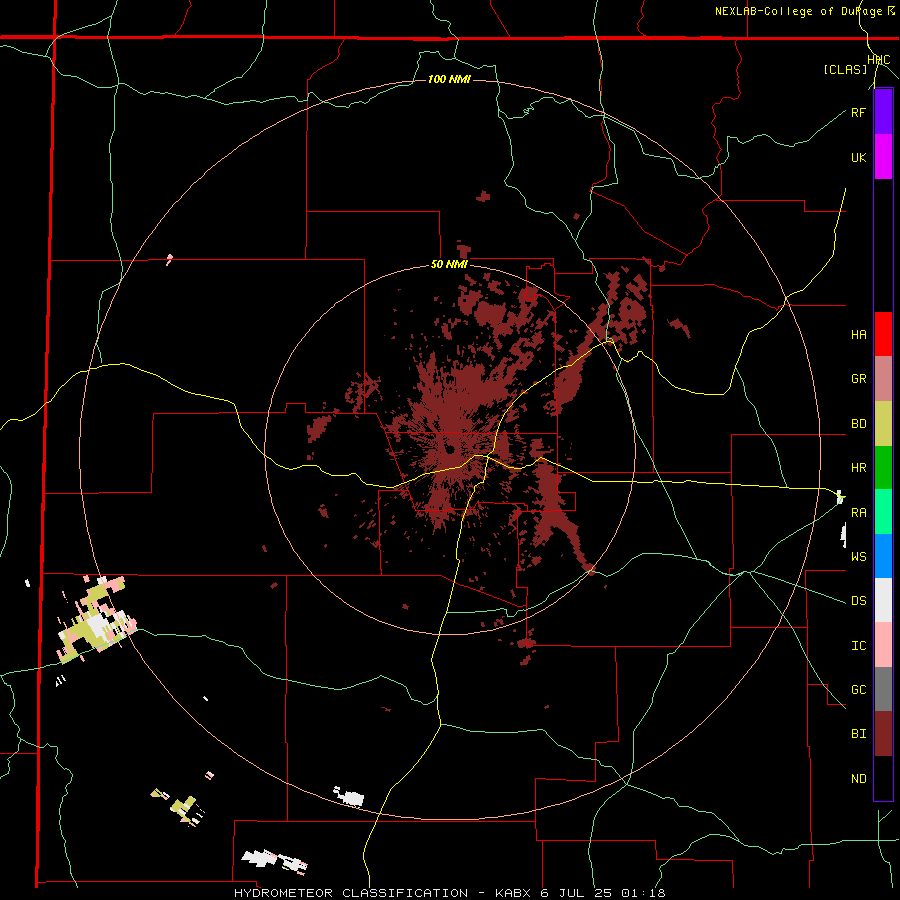Select the DS white legend swatch
Viewport: 900px width, 900px height.
(883, 600)
